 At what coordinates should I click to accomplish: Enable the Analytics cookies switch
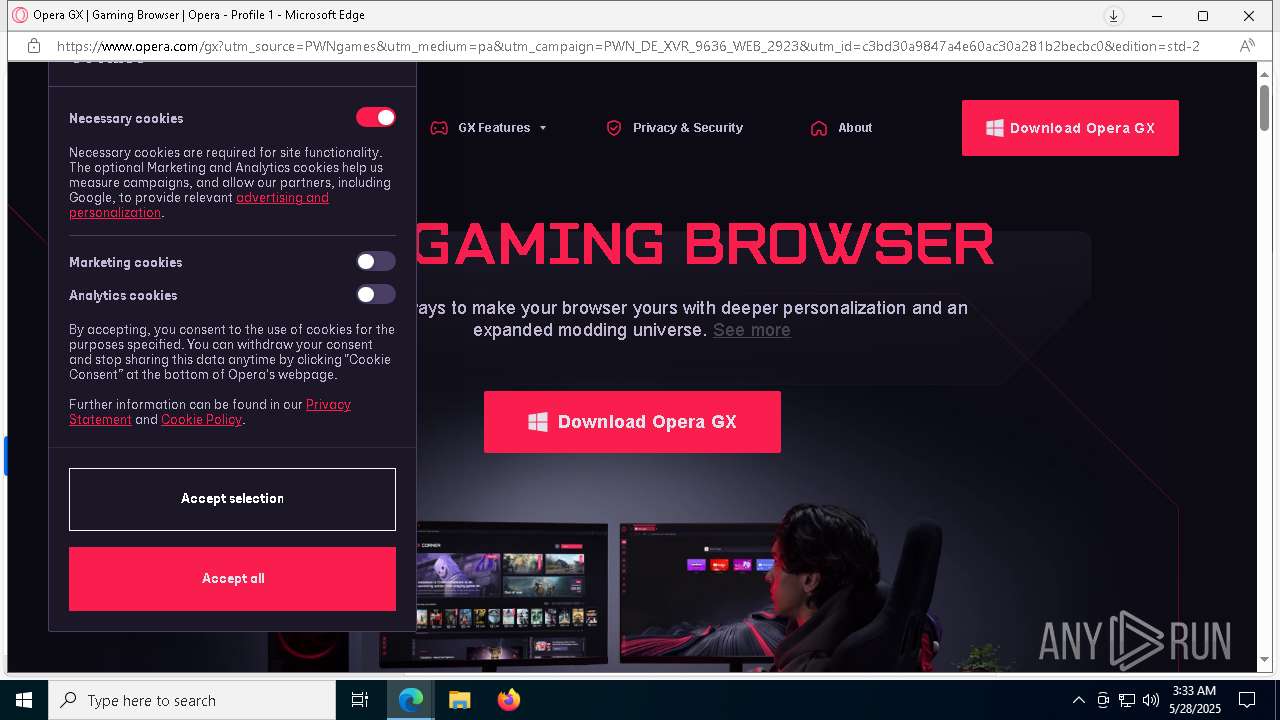[376, 295]
